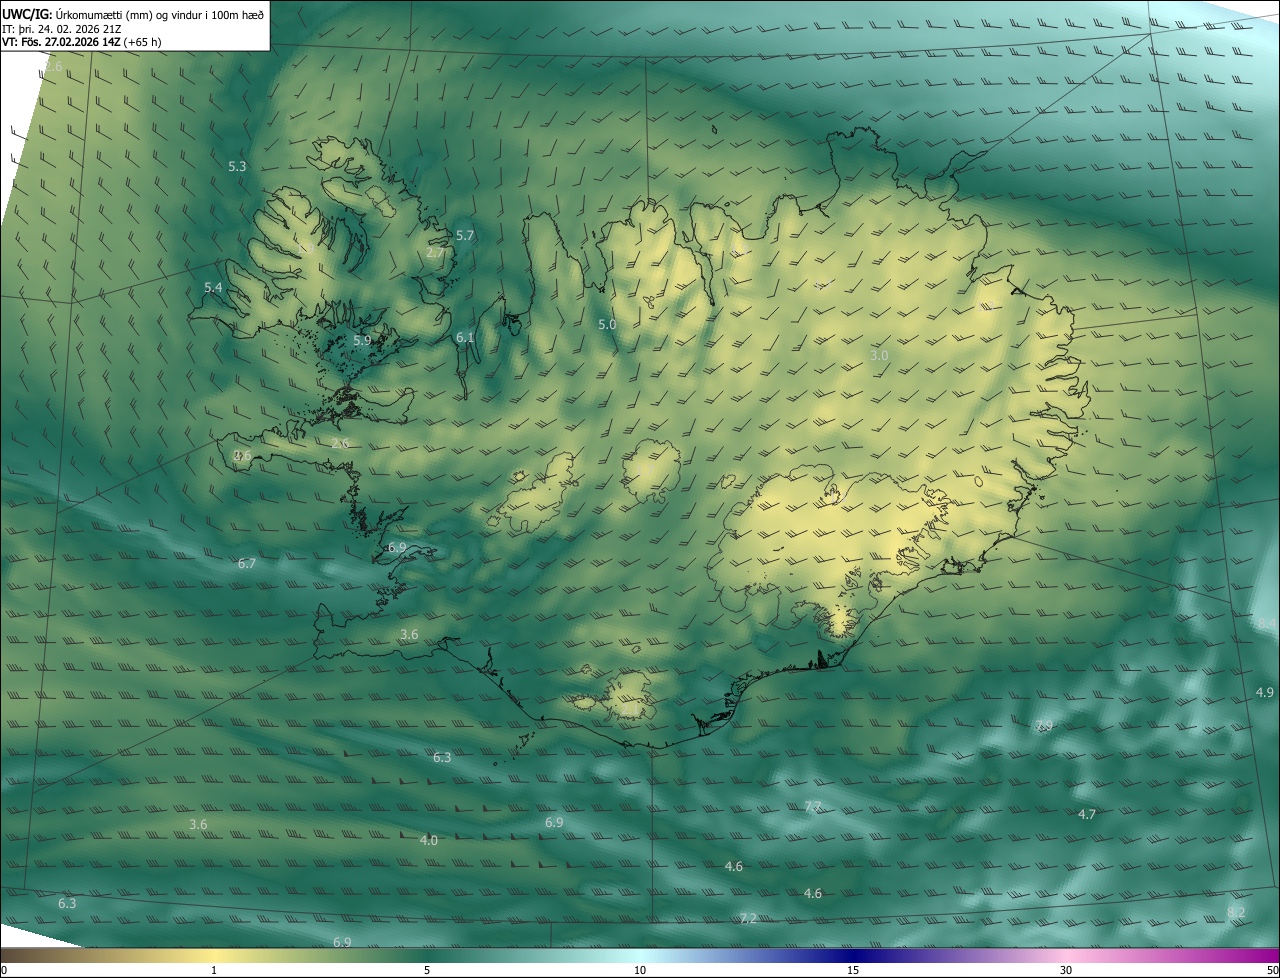Click the color scale tick label 15
Image resolution: width=1280 pixels, height=978 pixels.
pos(853,970)
